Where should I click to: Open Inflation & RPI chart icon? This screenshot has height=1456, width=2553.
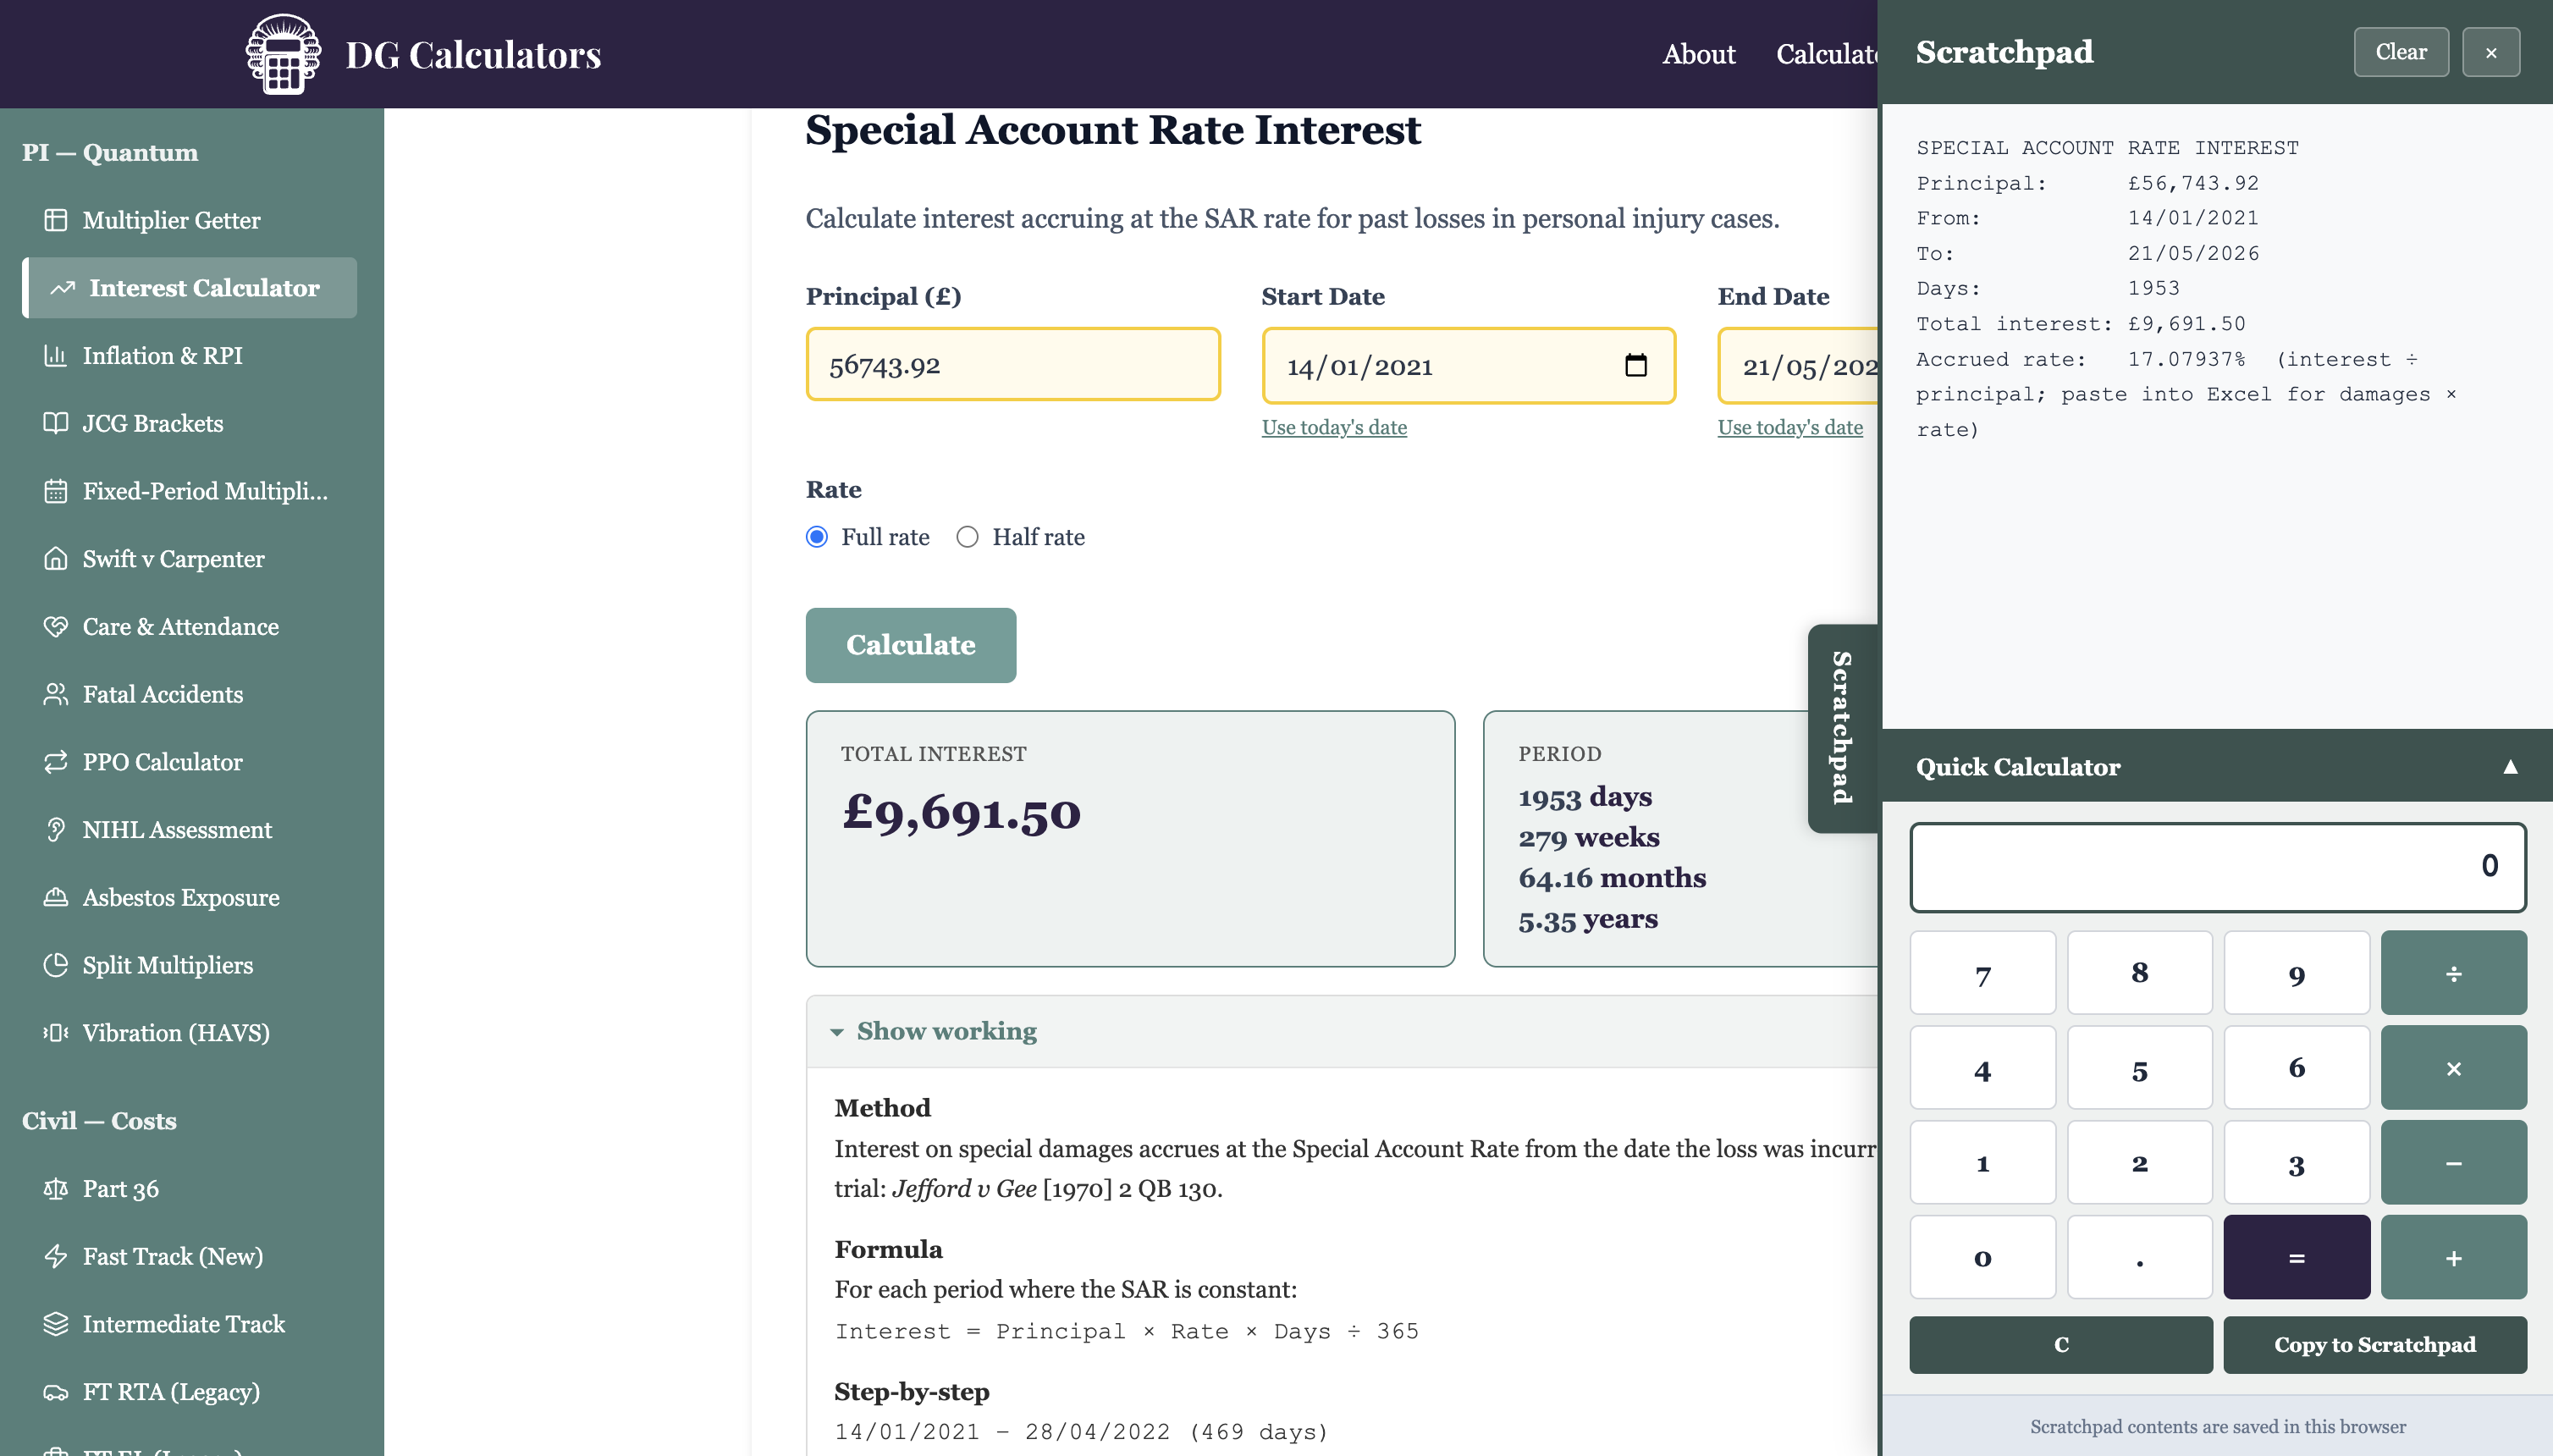[x=56, y=355]
